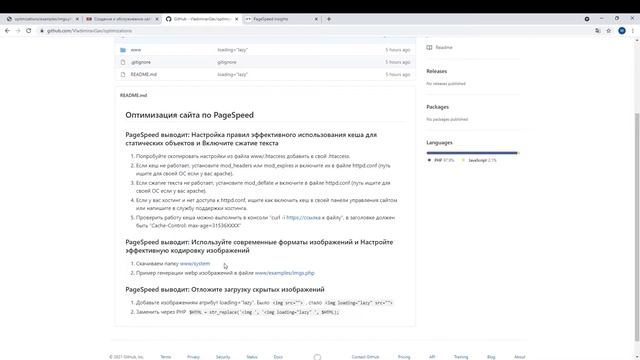The width and height of the screenshot is (640, 360).
Task: Switch to the second tab with the red favicon
Action: point(122,19)
